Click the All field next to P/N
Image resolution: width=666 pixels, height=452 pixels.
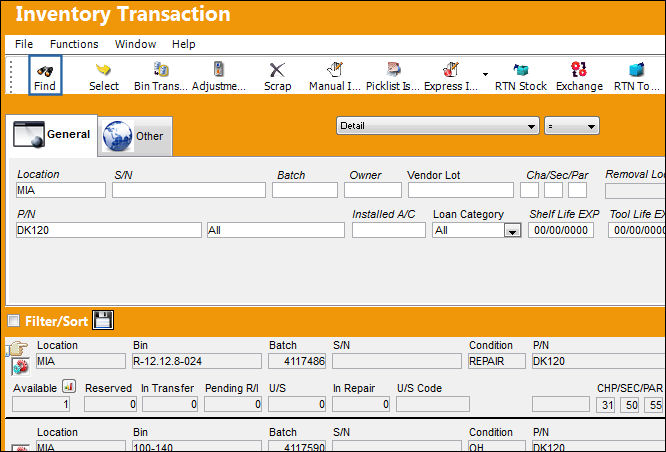276,230
